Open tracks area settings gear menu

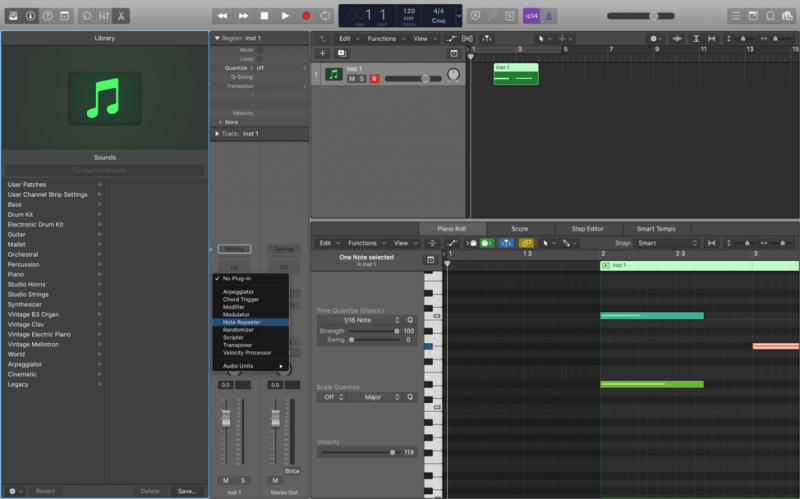click(655, 38)
